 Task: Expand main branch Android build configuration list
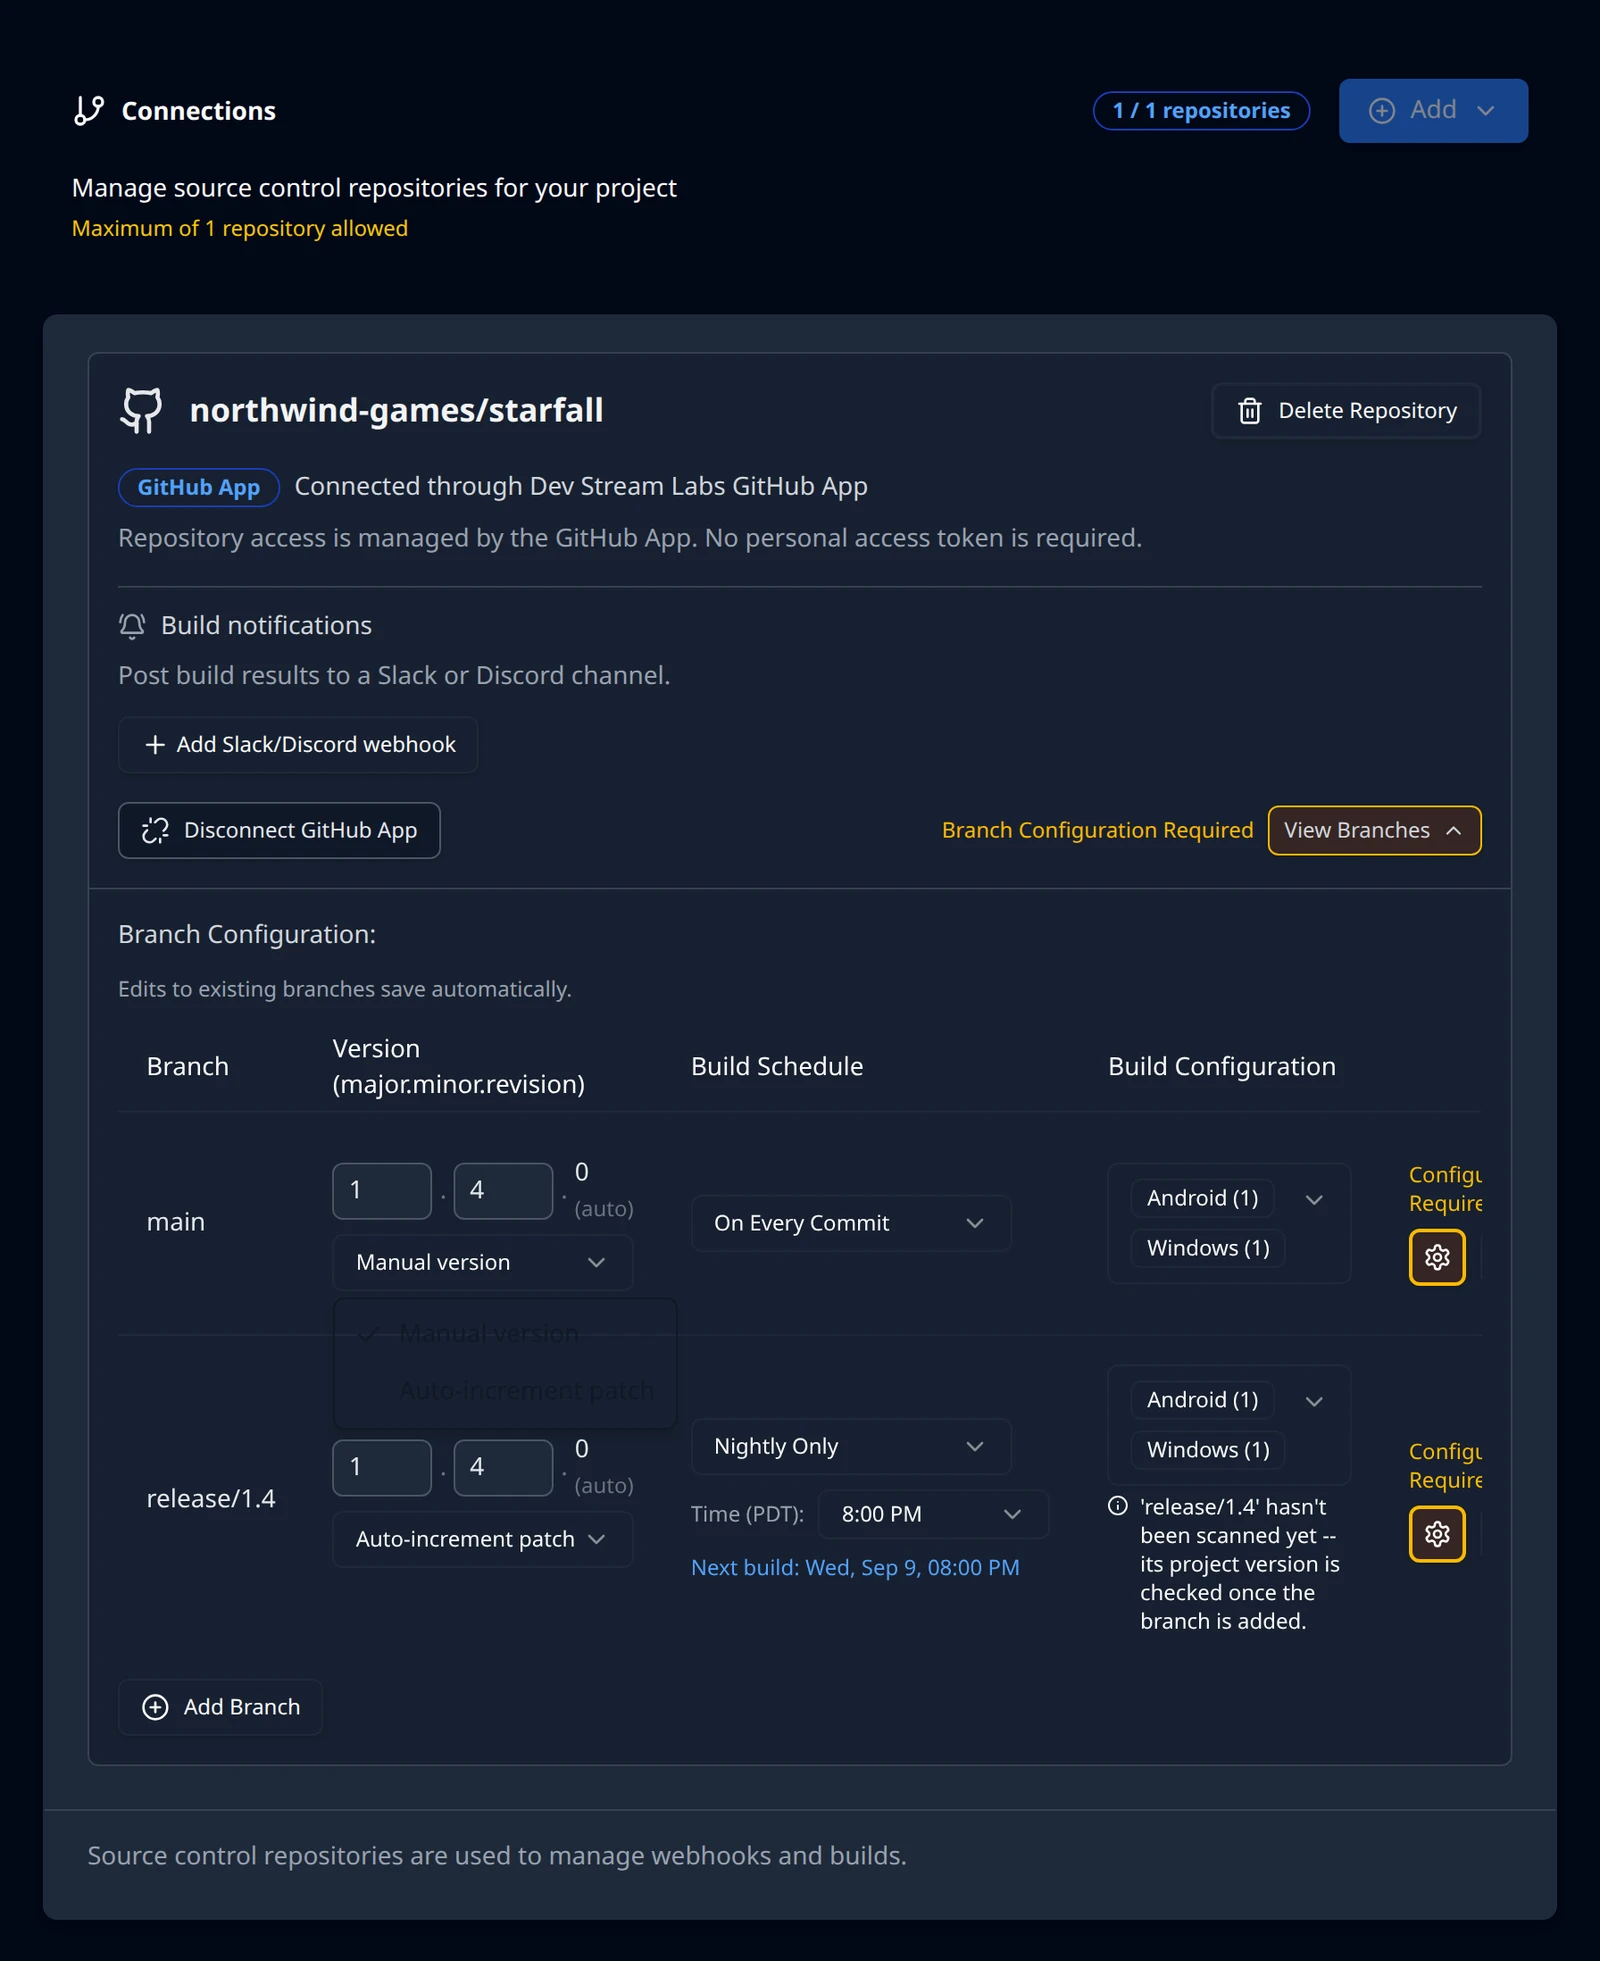coord(1314,1199)
